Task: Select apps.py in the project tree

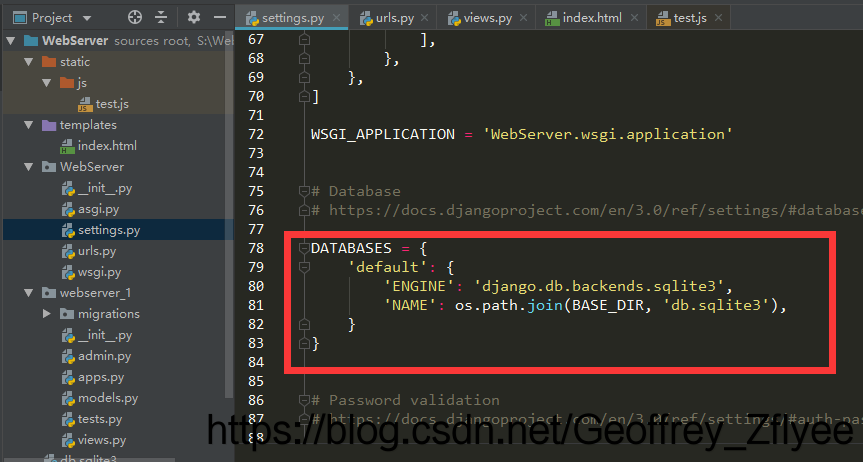Action: [x=101, y=377]
